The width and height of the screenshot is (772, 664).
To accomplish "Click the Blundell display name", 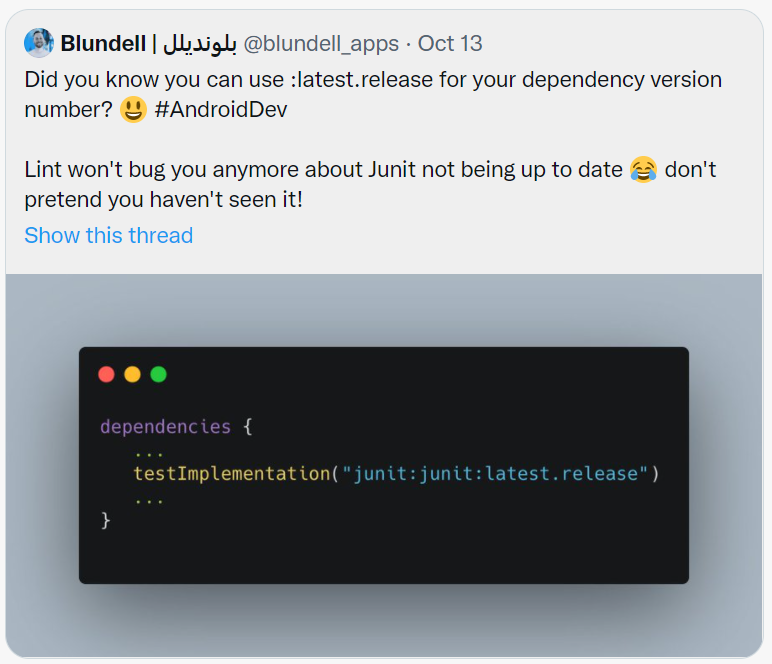I will tap(103, 43).
